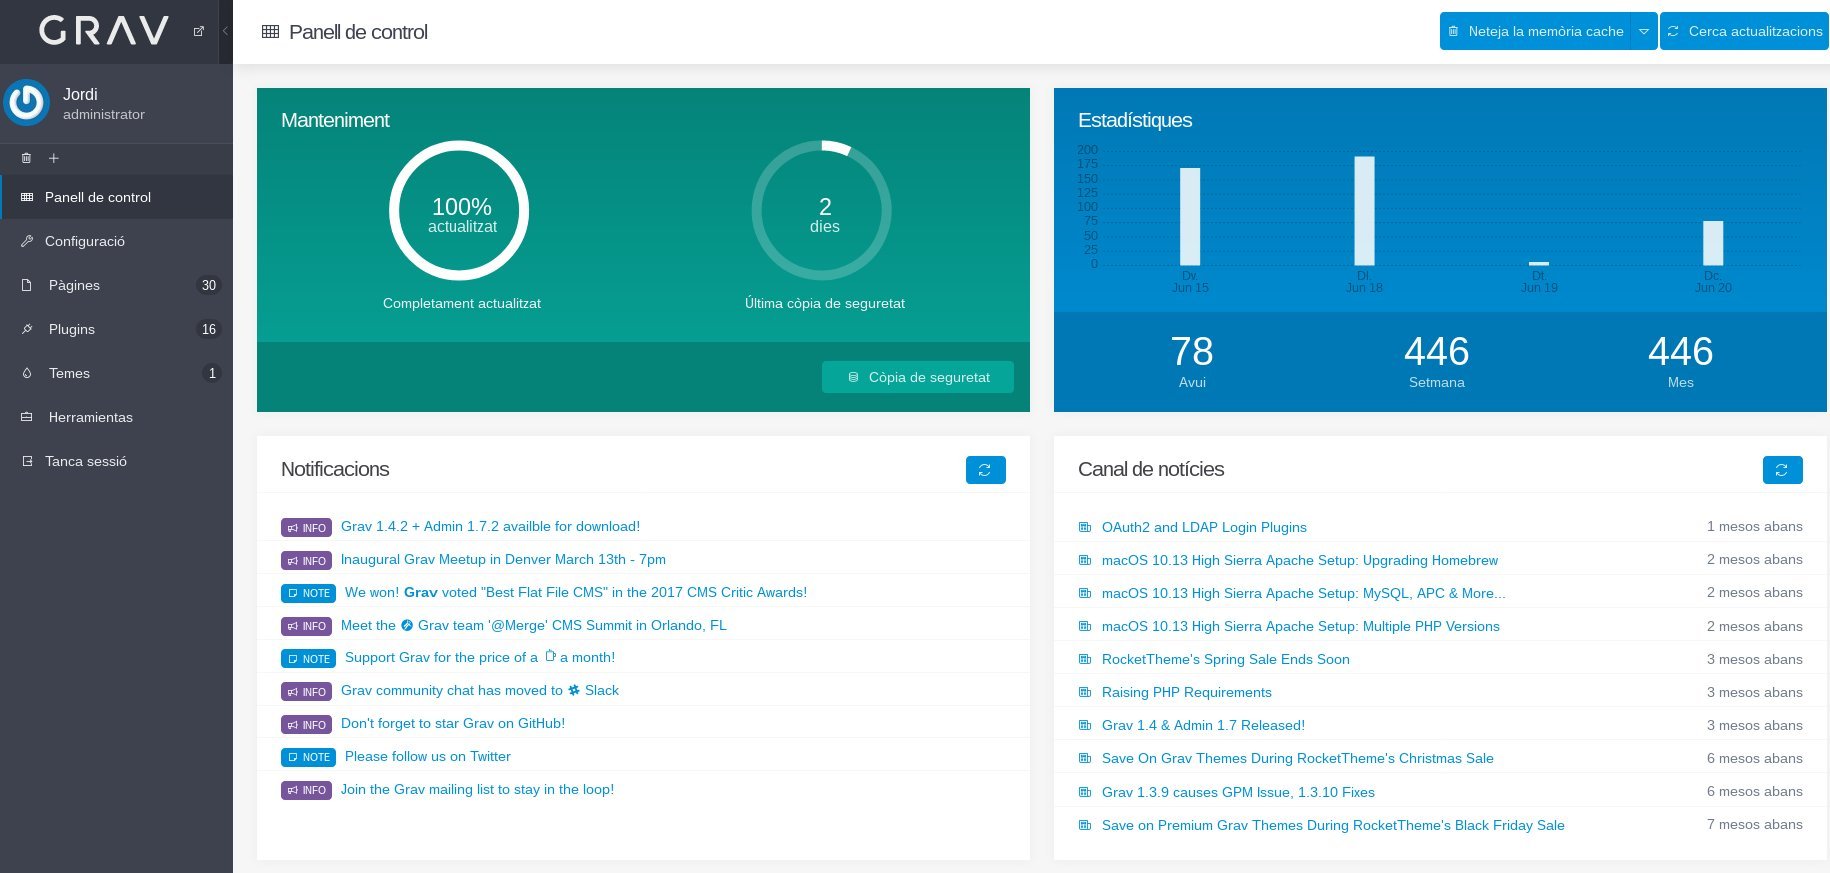
Task: Click Neteja la memòria cache button
Action: tap(1535, 31)
